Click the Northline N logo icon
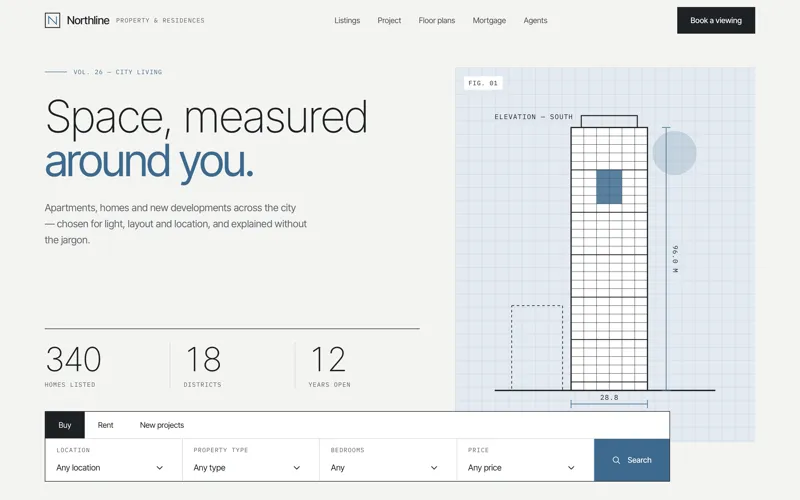Viewport: 800px width, 500px height. click(x=53, y=20)
